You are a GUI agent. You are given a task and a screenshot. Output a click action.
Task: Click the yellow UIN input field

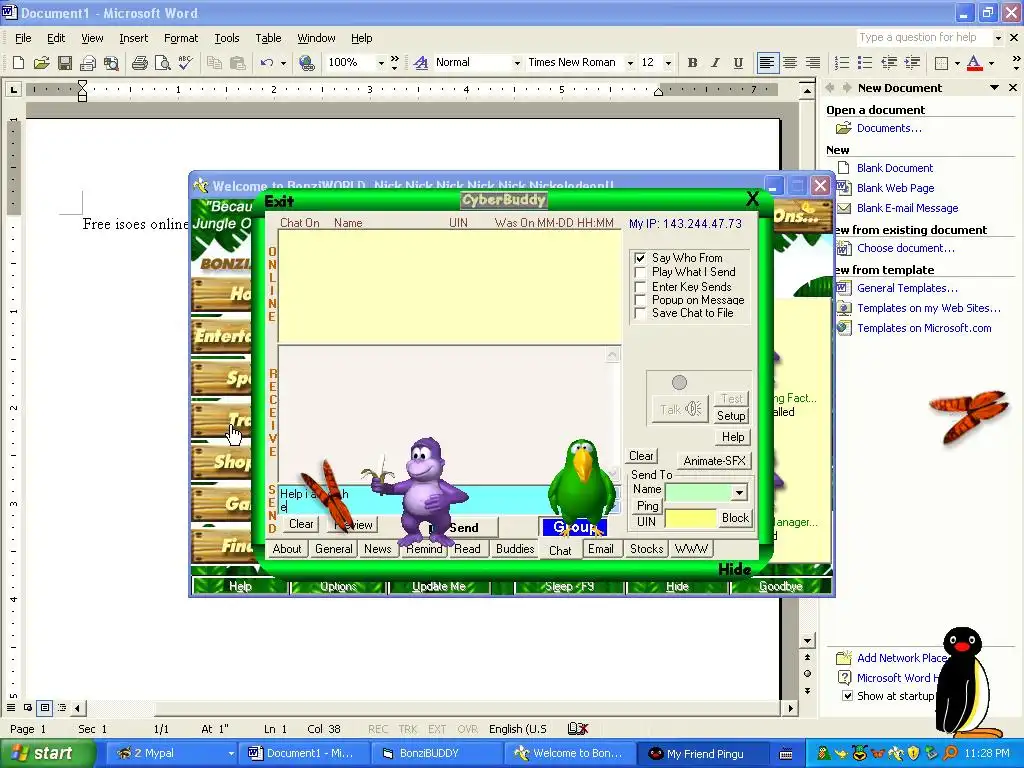tap(690, 519)
